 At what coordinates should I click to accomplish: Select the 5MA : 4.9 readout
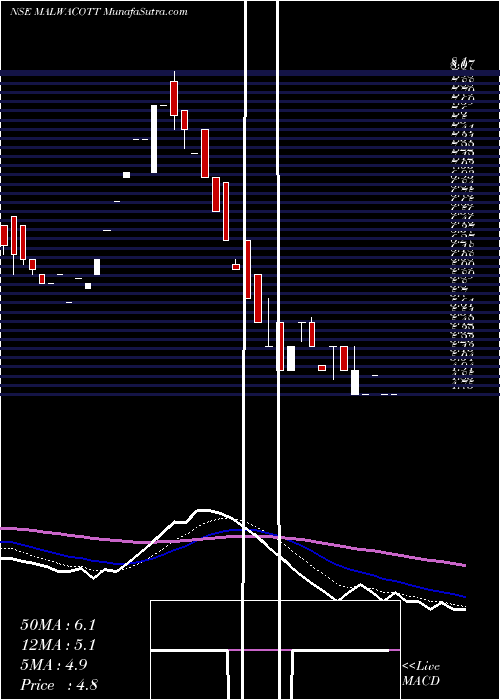[54, 665]
